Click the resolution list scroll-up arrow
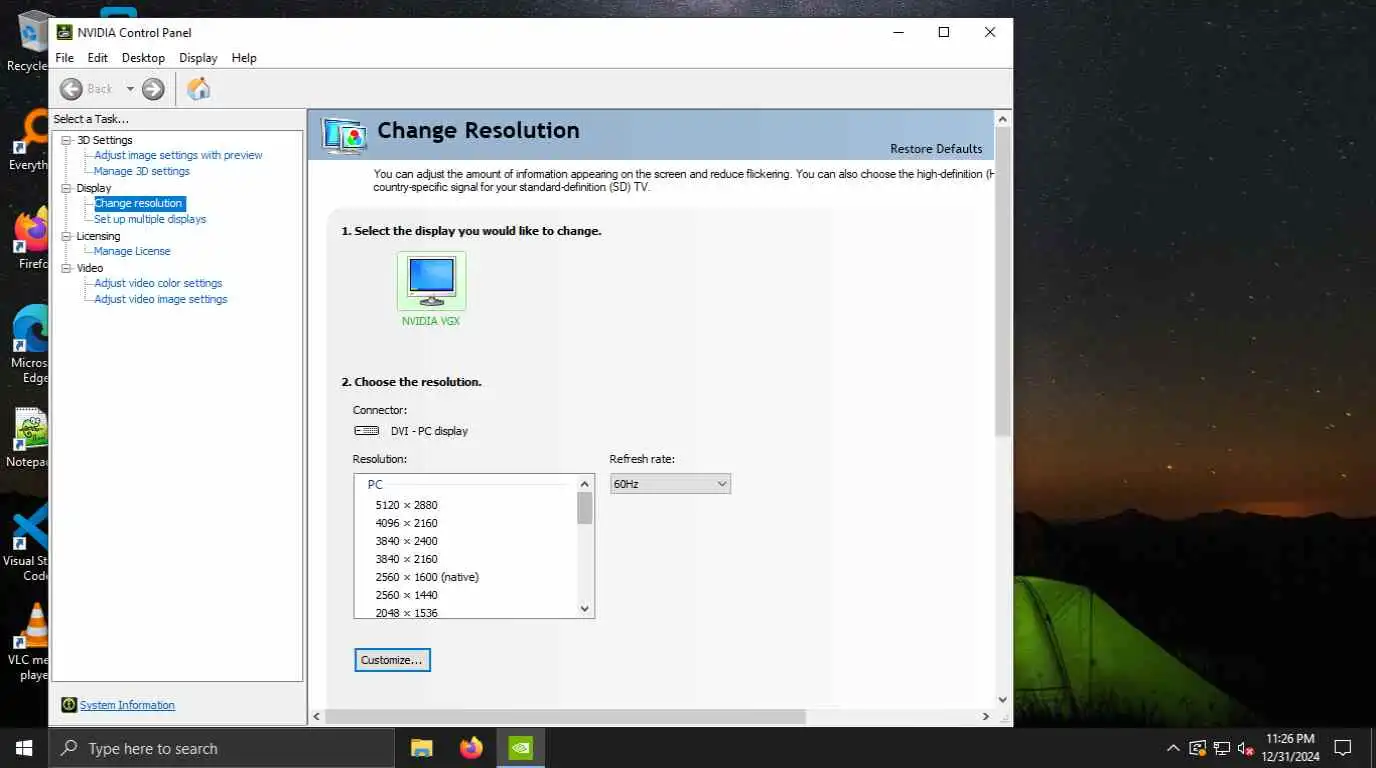 pos(585,484)
